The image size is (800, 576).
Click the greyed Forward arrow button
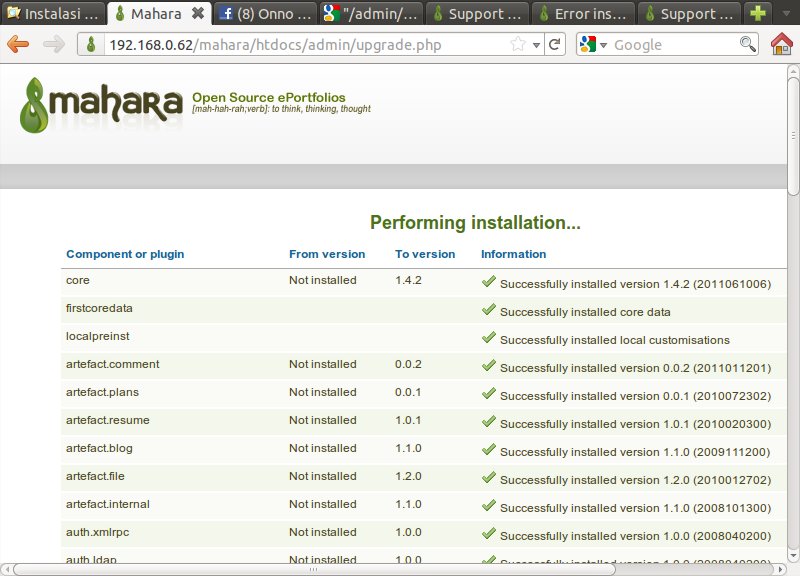click(x=54, y=44)
